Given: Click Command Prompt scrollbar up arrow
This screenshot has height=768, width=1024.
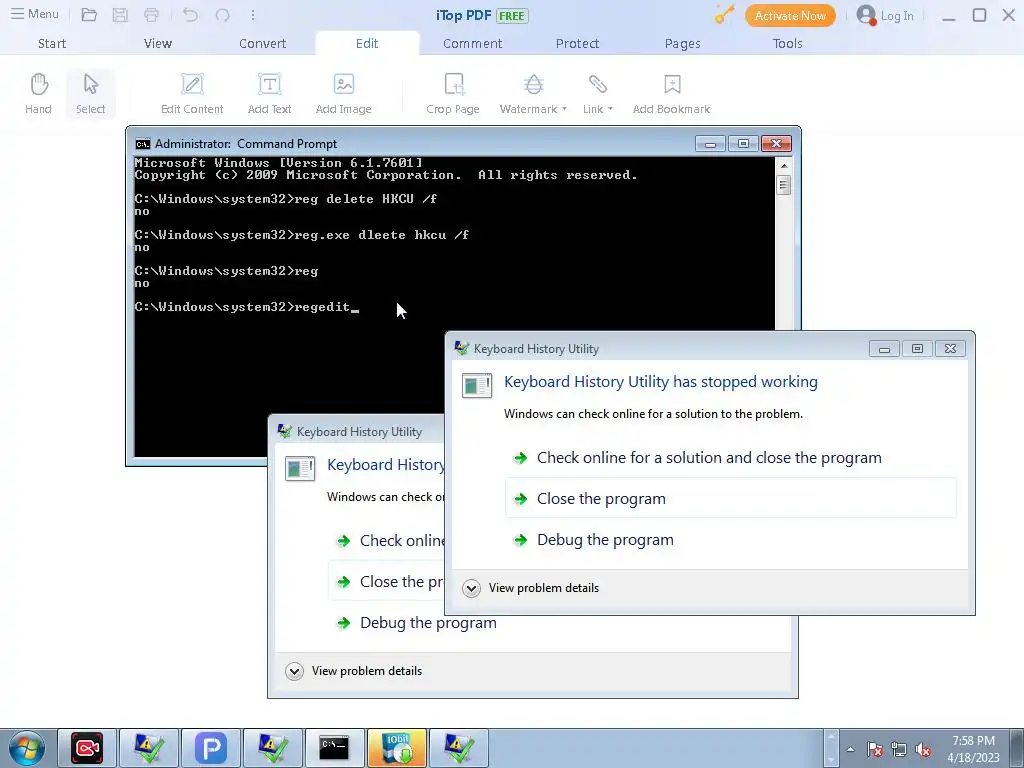Looking at the screenshot, I should (784, 166).
